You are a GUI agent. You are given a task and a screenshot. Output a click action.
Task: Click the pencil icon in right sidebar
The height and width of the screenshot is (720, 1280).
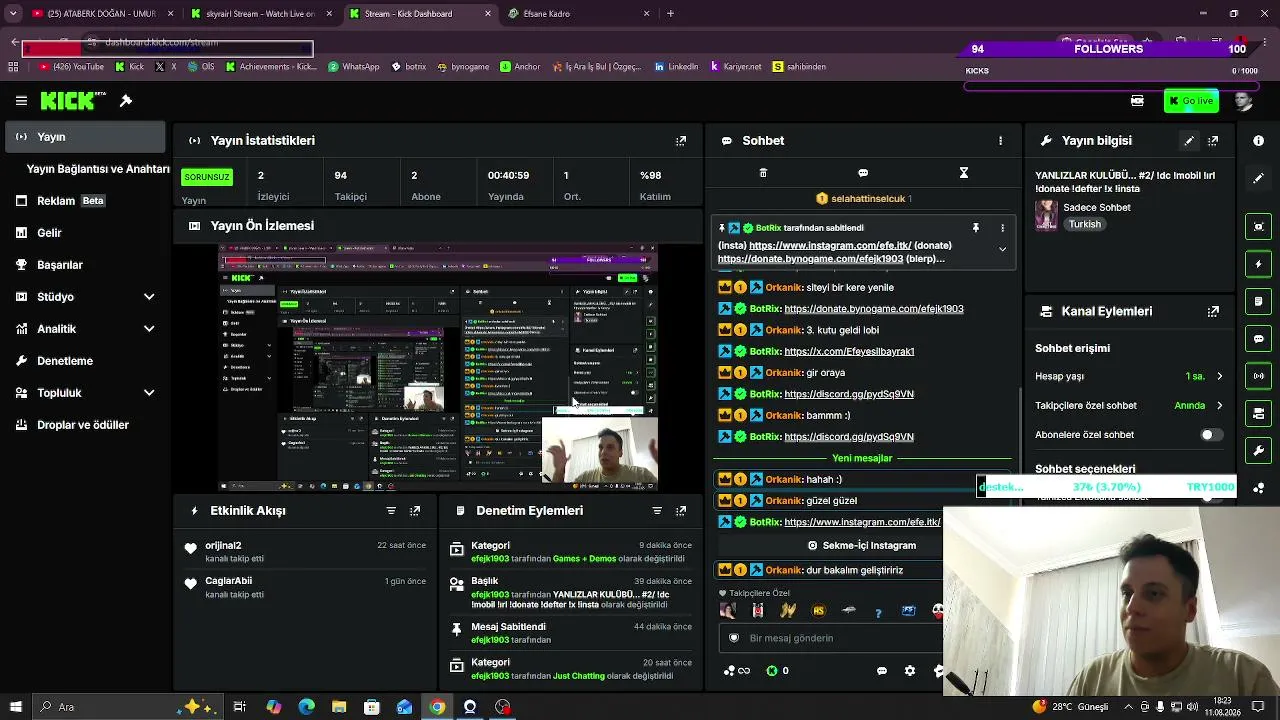(x=1259, y=178)
